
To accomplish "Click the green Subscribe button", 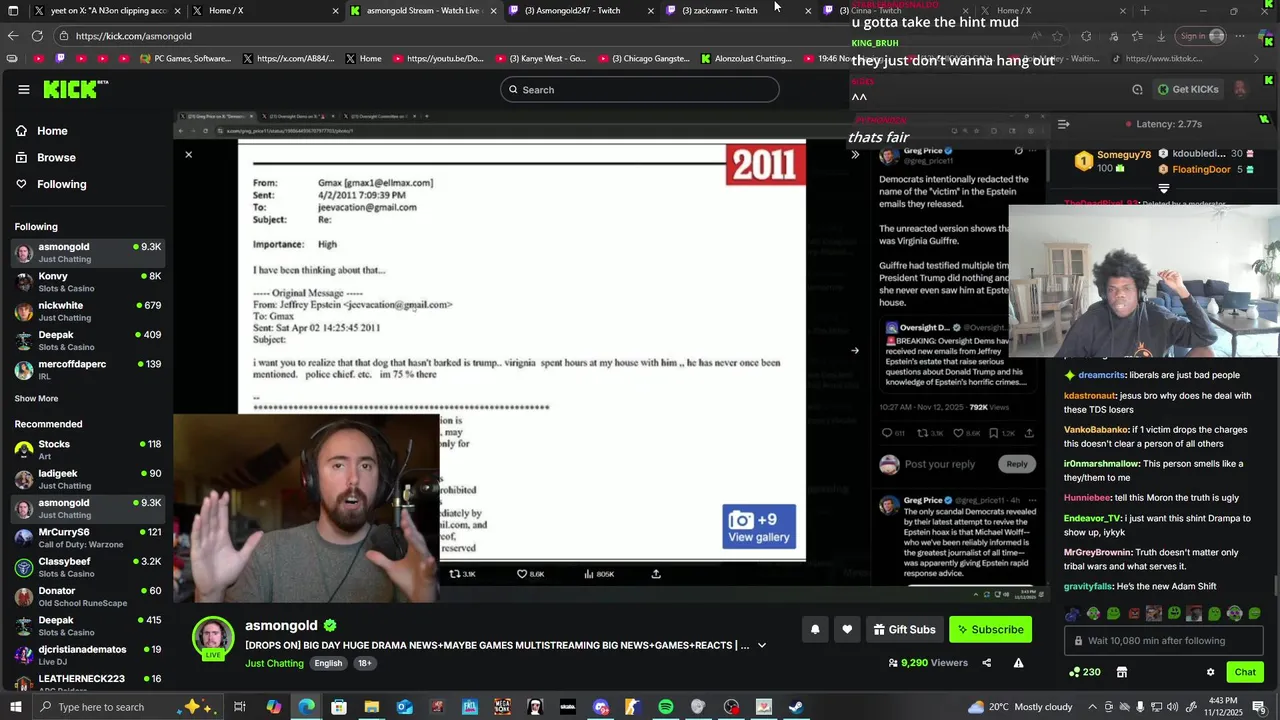I will [990, 630].
